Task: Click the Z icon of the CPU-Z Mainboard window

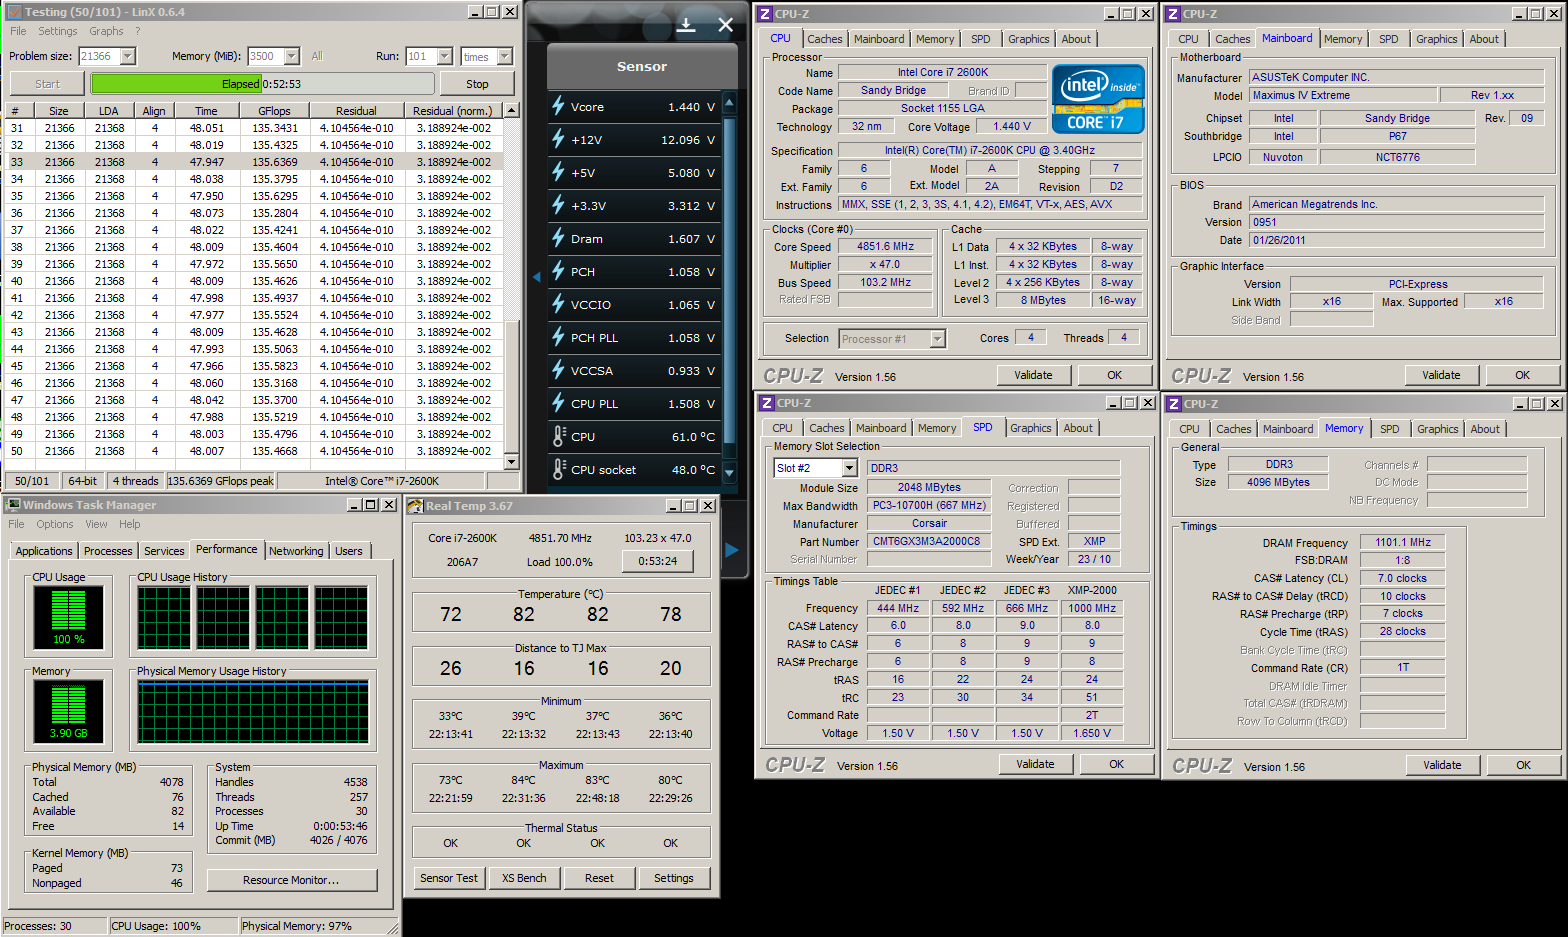Action: 1173,13
